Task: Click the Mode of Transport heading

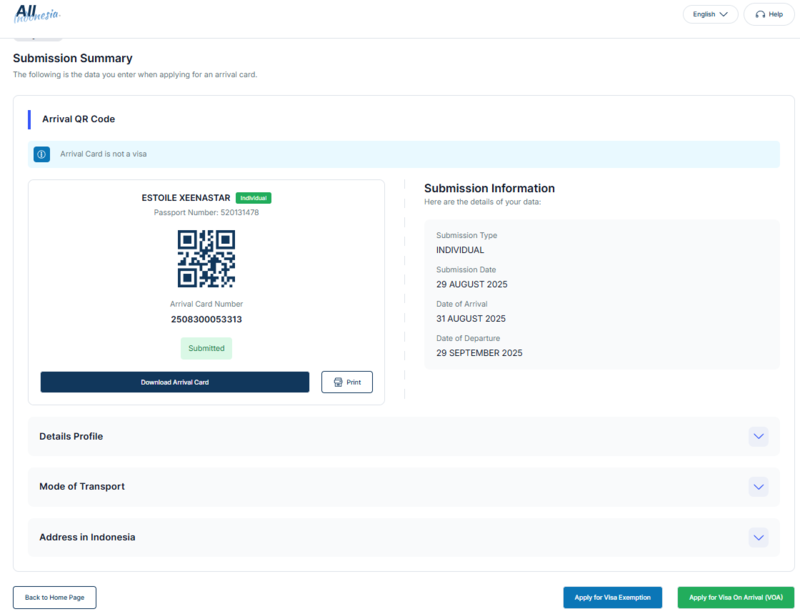Action: point(82,486)
